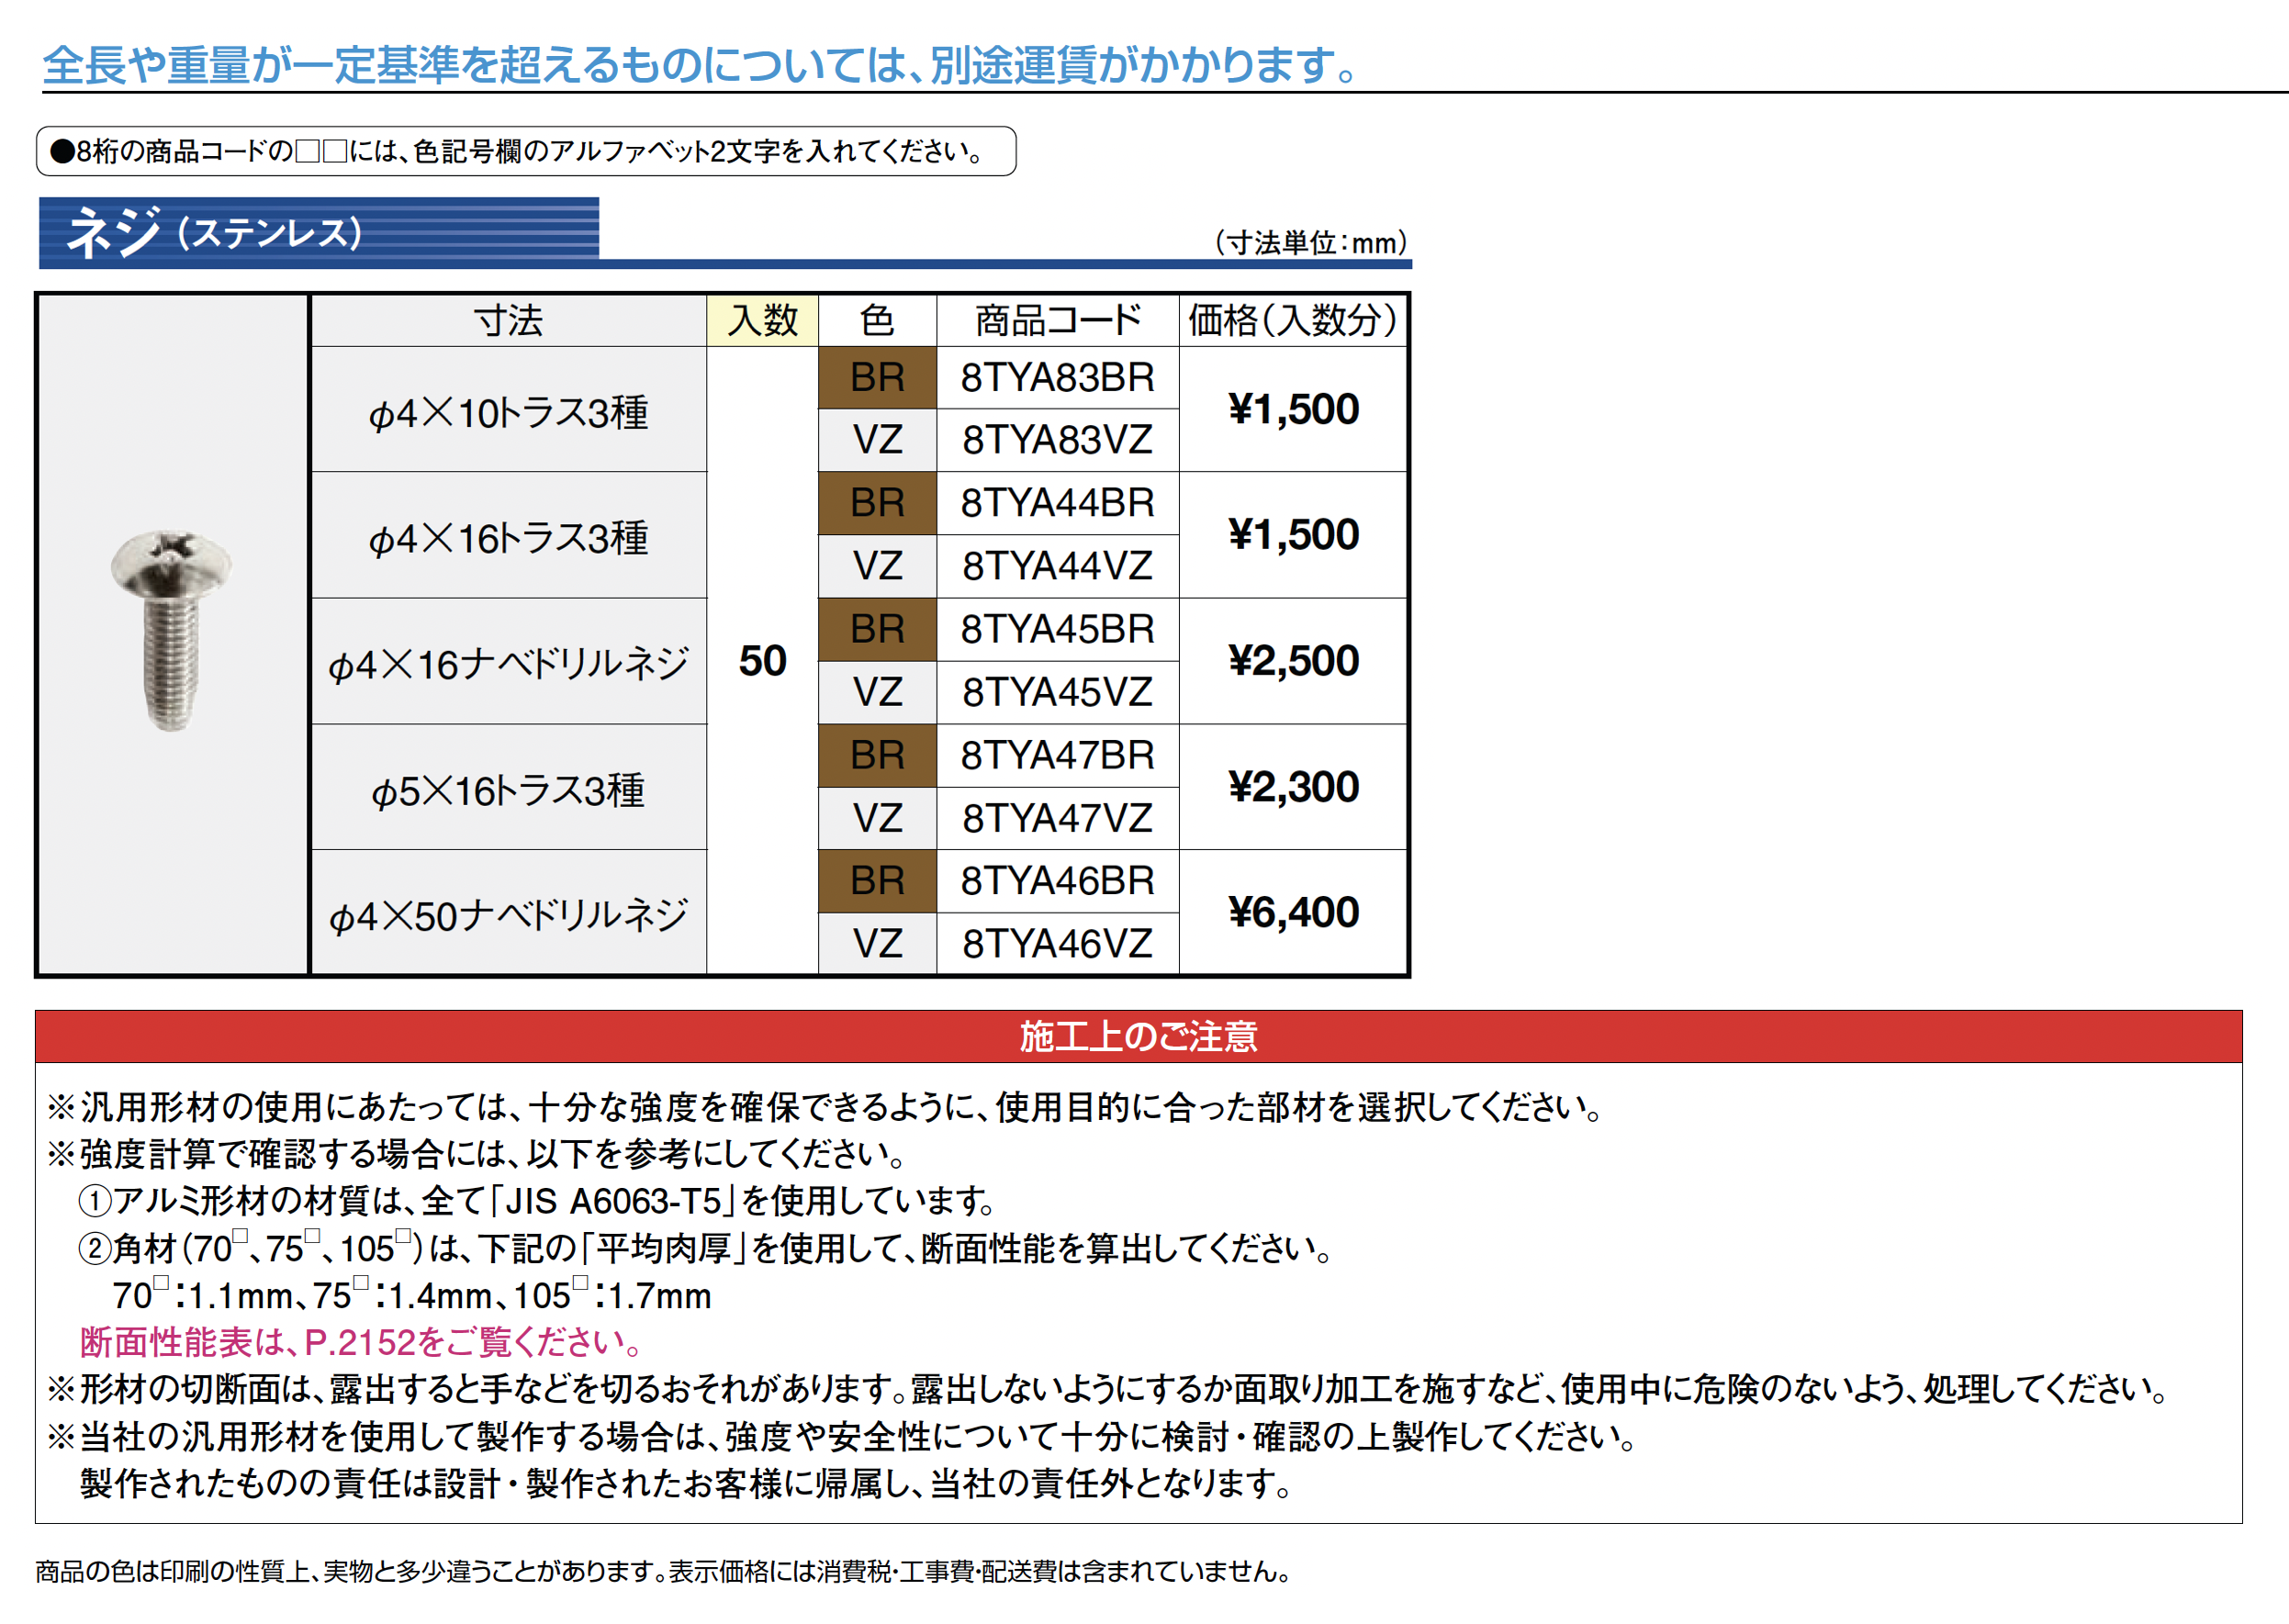This screenshot has height=1624, width=2289.
Task: Click the blue freight charge notice heading
Action: tap(700, 65)
